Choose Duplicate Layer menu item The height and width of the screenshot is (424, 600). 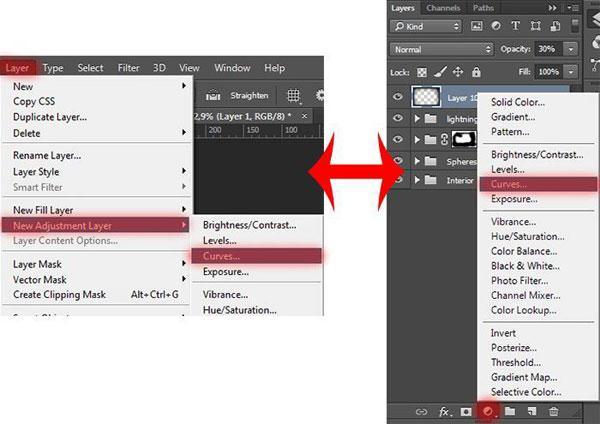(x=50, y=117)
